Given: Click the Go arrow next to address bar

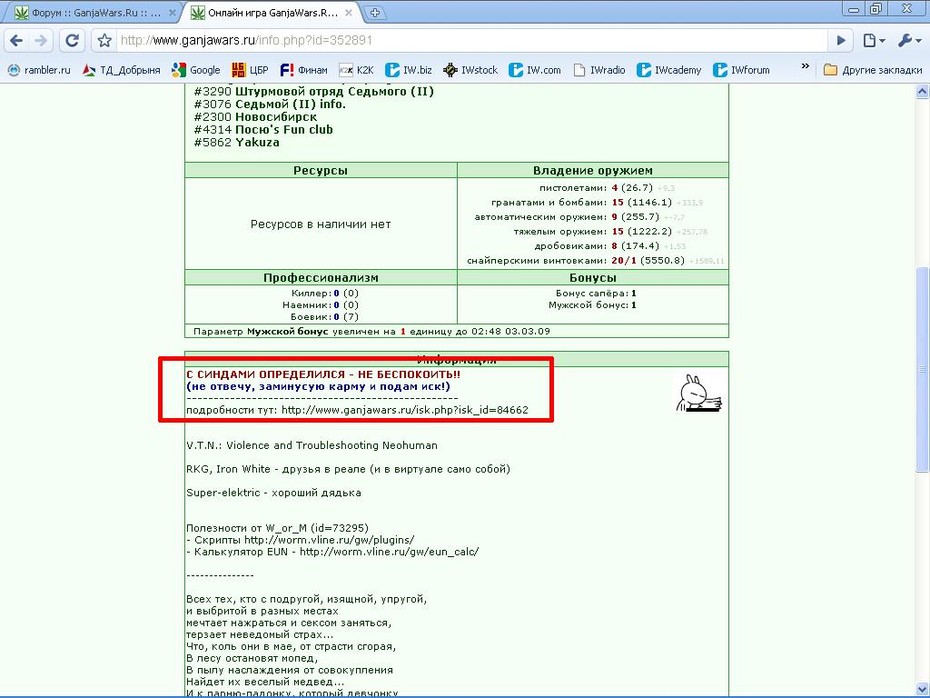Looking at the screenshot, I should pyautogui.click(x=841, y=40).
